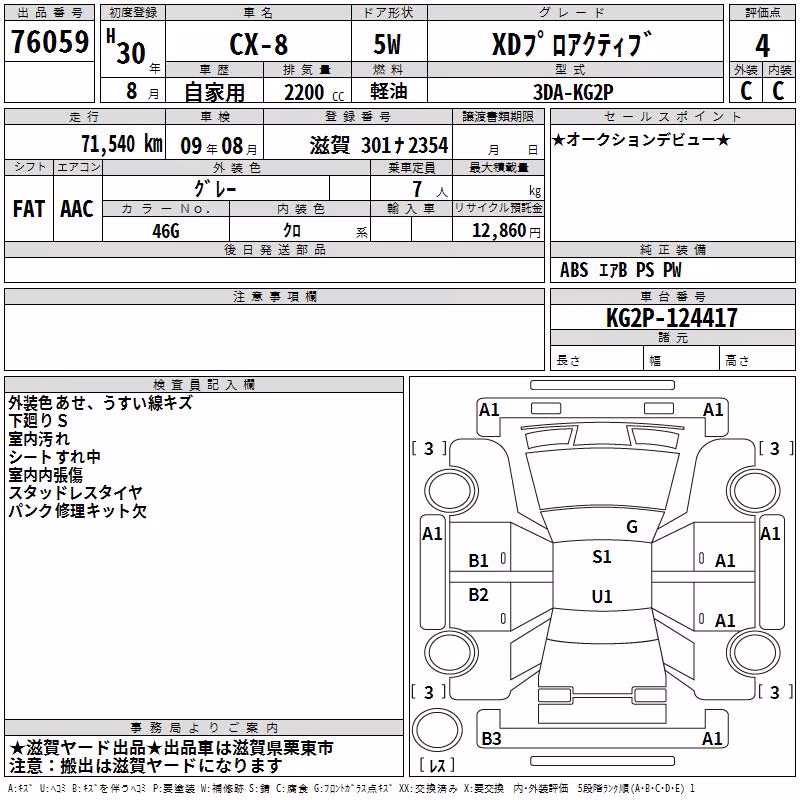Click the 幅 width field
800x800 pixels.
(682, 360)
